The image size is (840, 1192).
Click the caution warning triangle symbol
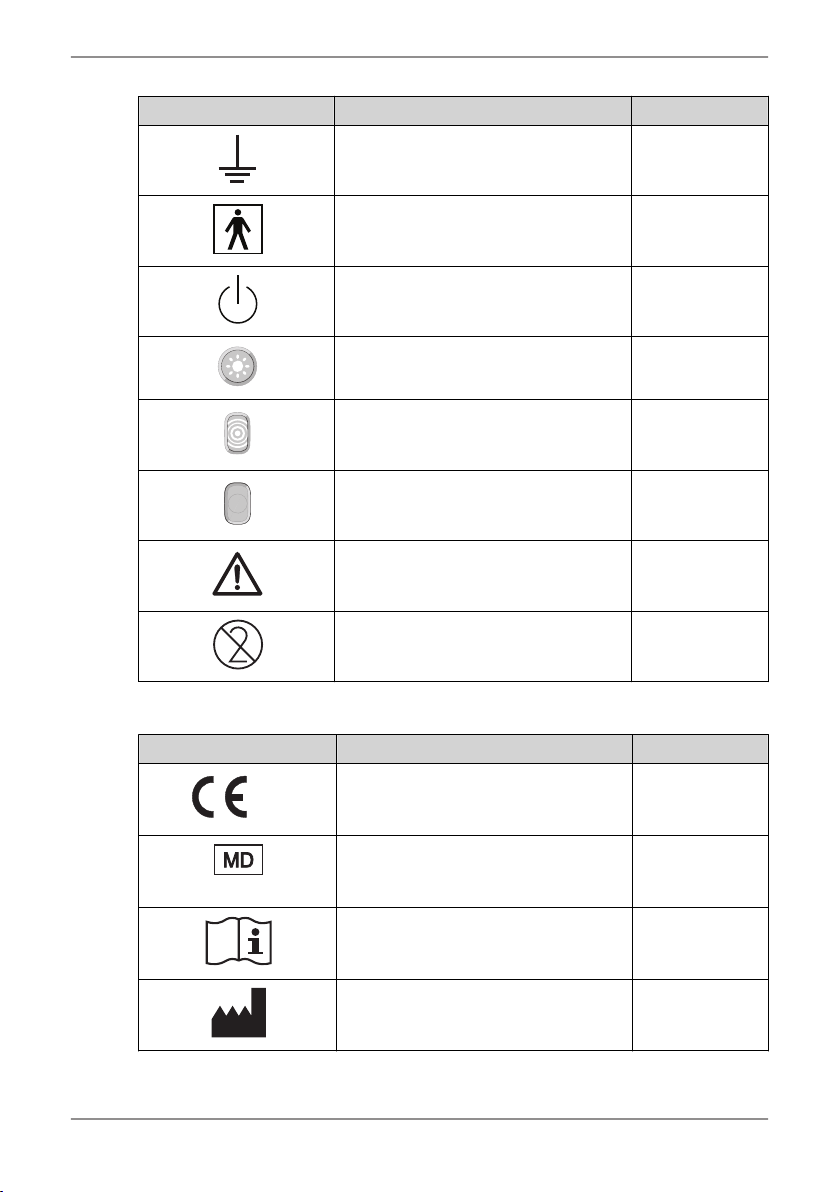tap(237, 574)
